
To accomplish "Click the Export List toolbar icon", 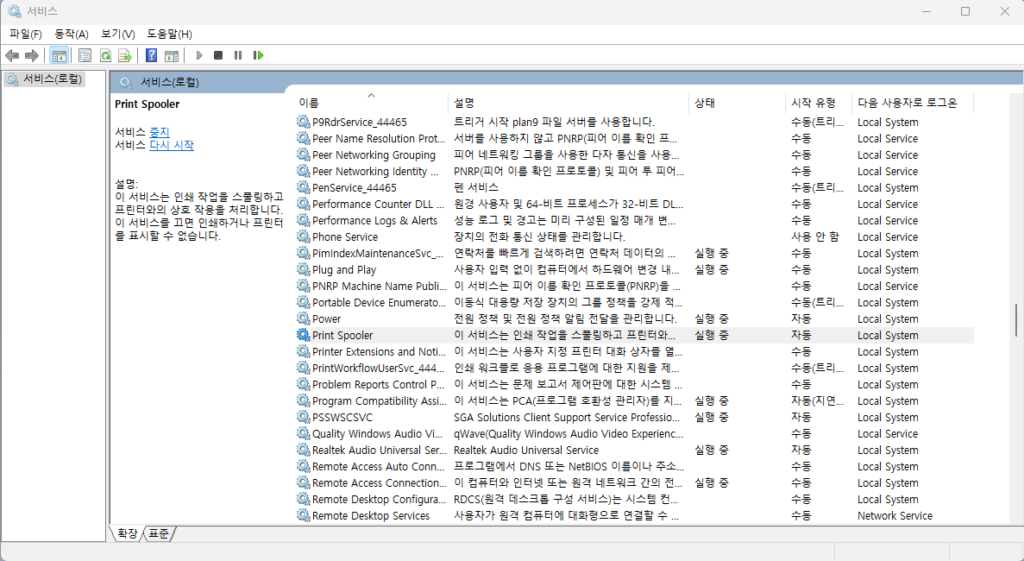I will coord(125,56).
